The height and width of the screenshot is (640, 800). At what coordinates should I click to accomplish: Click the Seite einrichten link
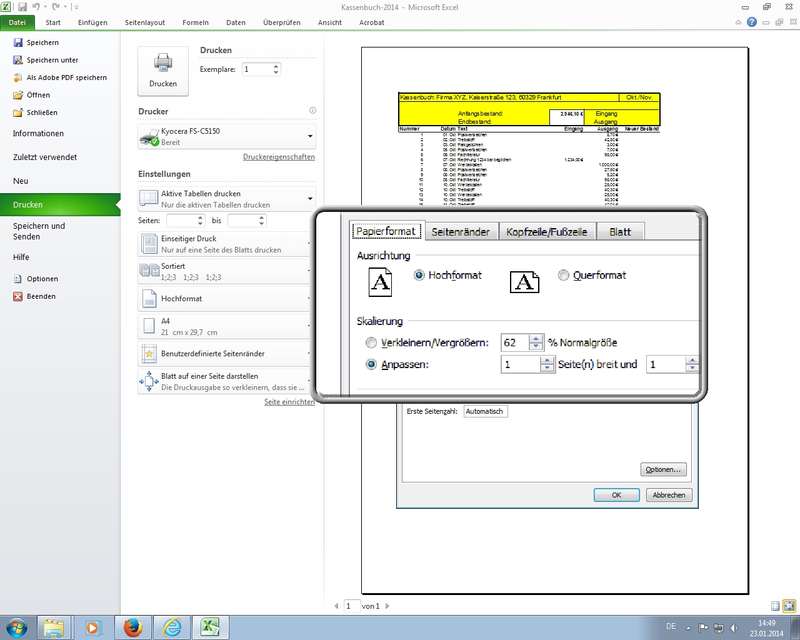pyautogui.click(x=289, y=402)
